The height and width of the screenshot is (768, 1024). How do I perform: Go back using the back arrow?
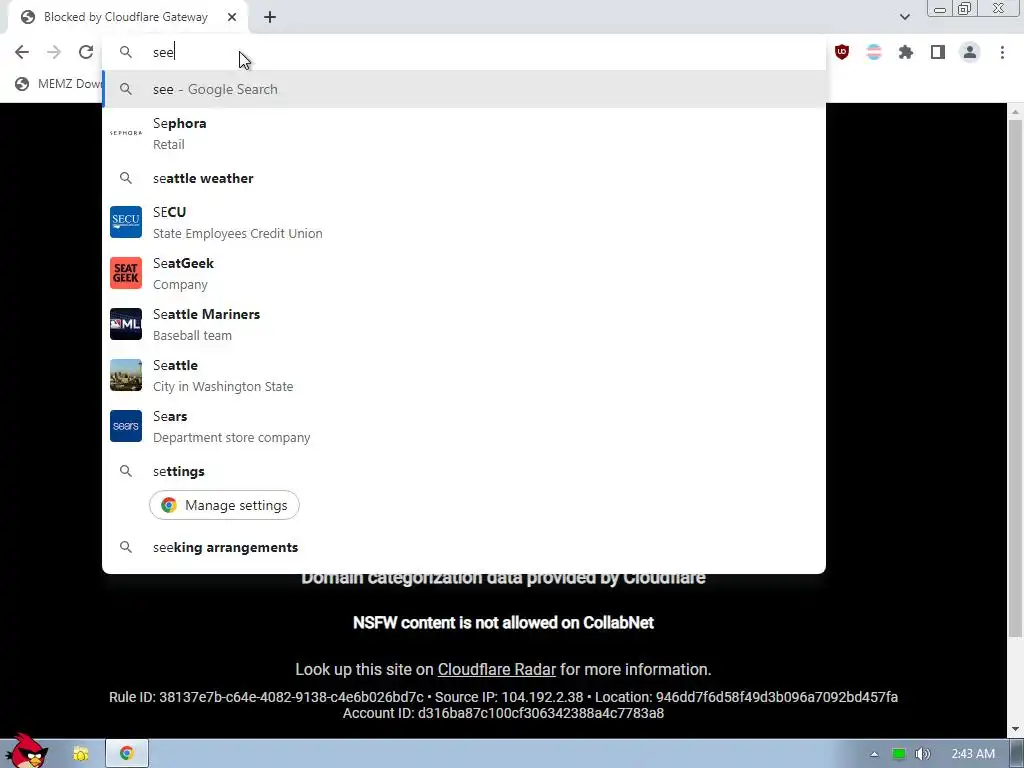click(22, 52)
